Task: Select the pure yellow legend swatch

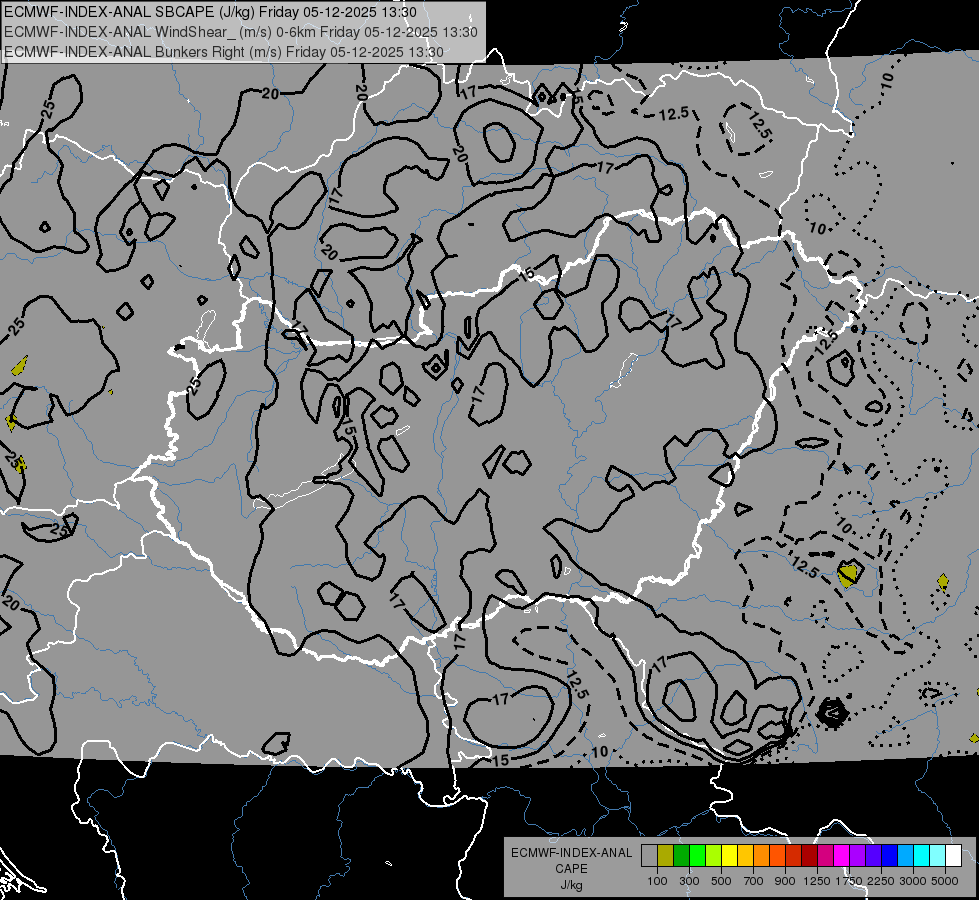Action: [729, 855]
